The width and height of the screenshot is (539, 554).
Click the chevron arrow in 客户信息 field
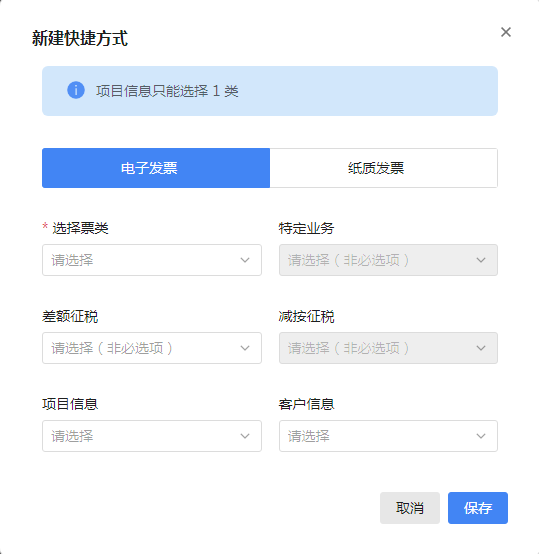[x=481, y=436]
